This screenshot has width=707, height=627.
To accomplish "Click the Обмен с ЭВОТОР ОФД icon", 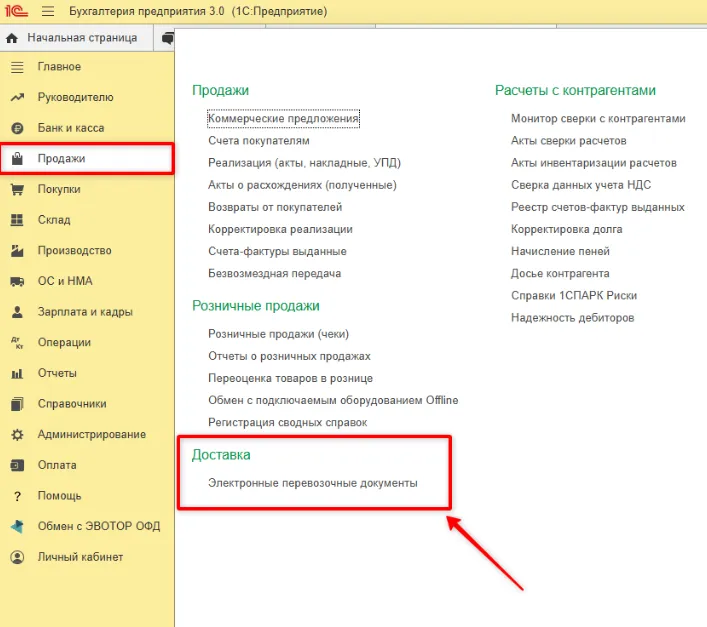I will pos(17,526).
